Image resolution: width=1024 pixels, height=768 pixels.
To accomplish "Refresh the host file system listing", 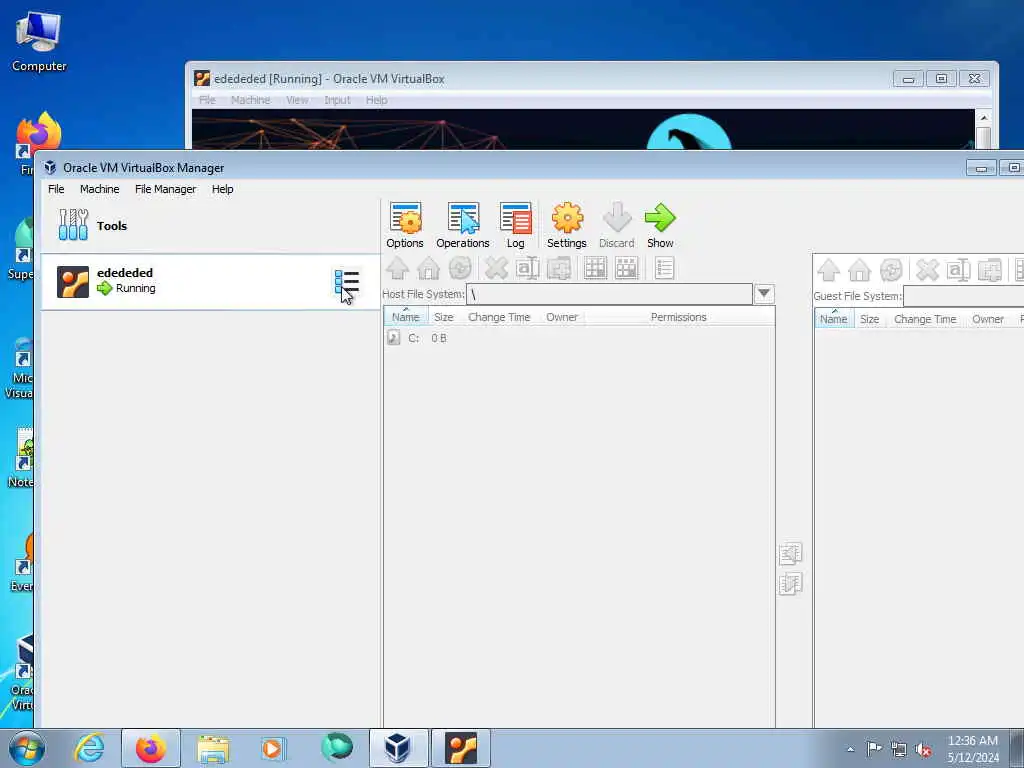I will pos(460,268).
